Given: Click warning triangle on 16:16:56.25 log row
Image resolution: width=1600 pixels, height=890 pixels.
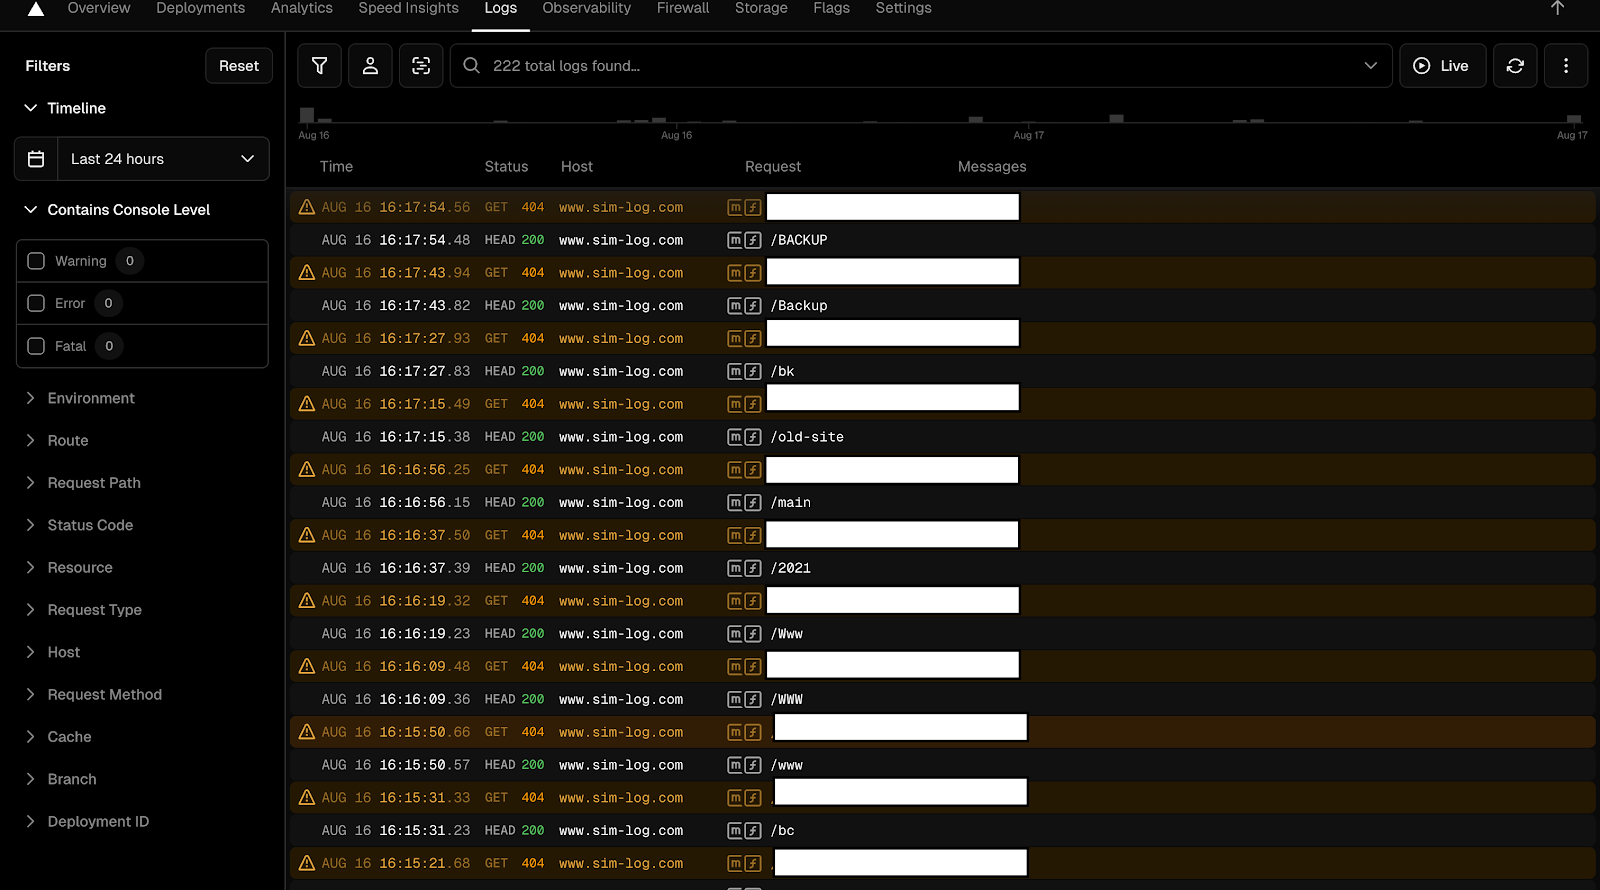Looking at the screenshot, I should pos(307,469).
